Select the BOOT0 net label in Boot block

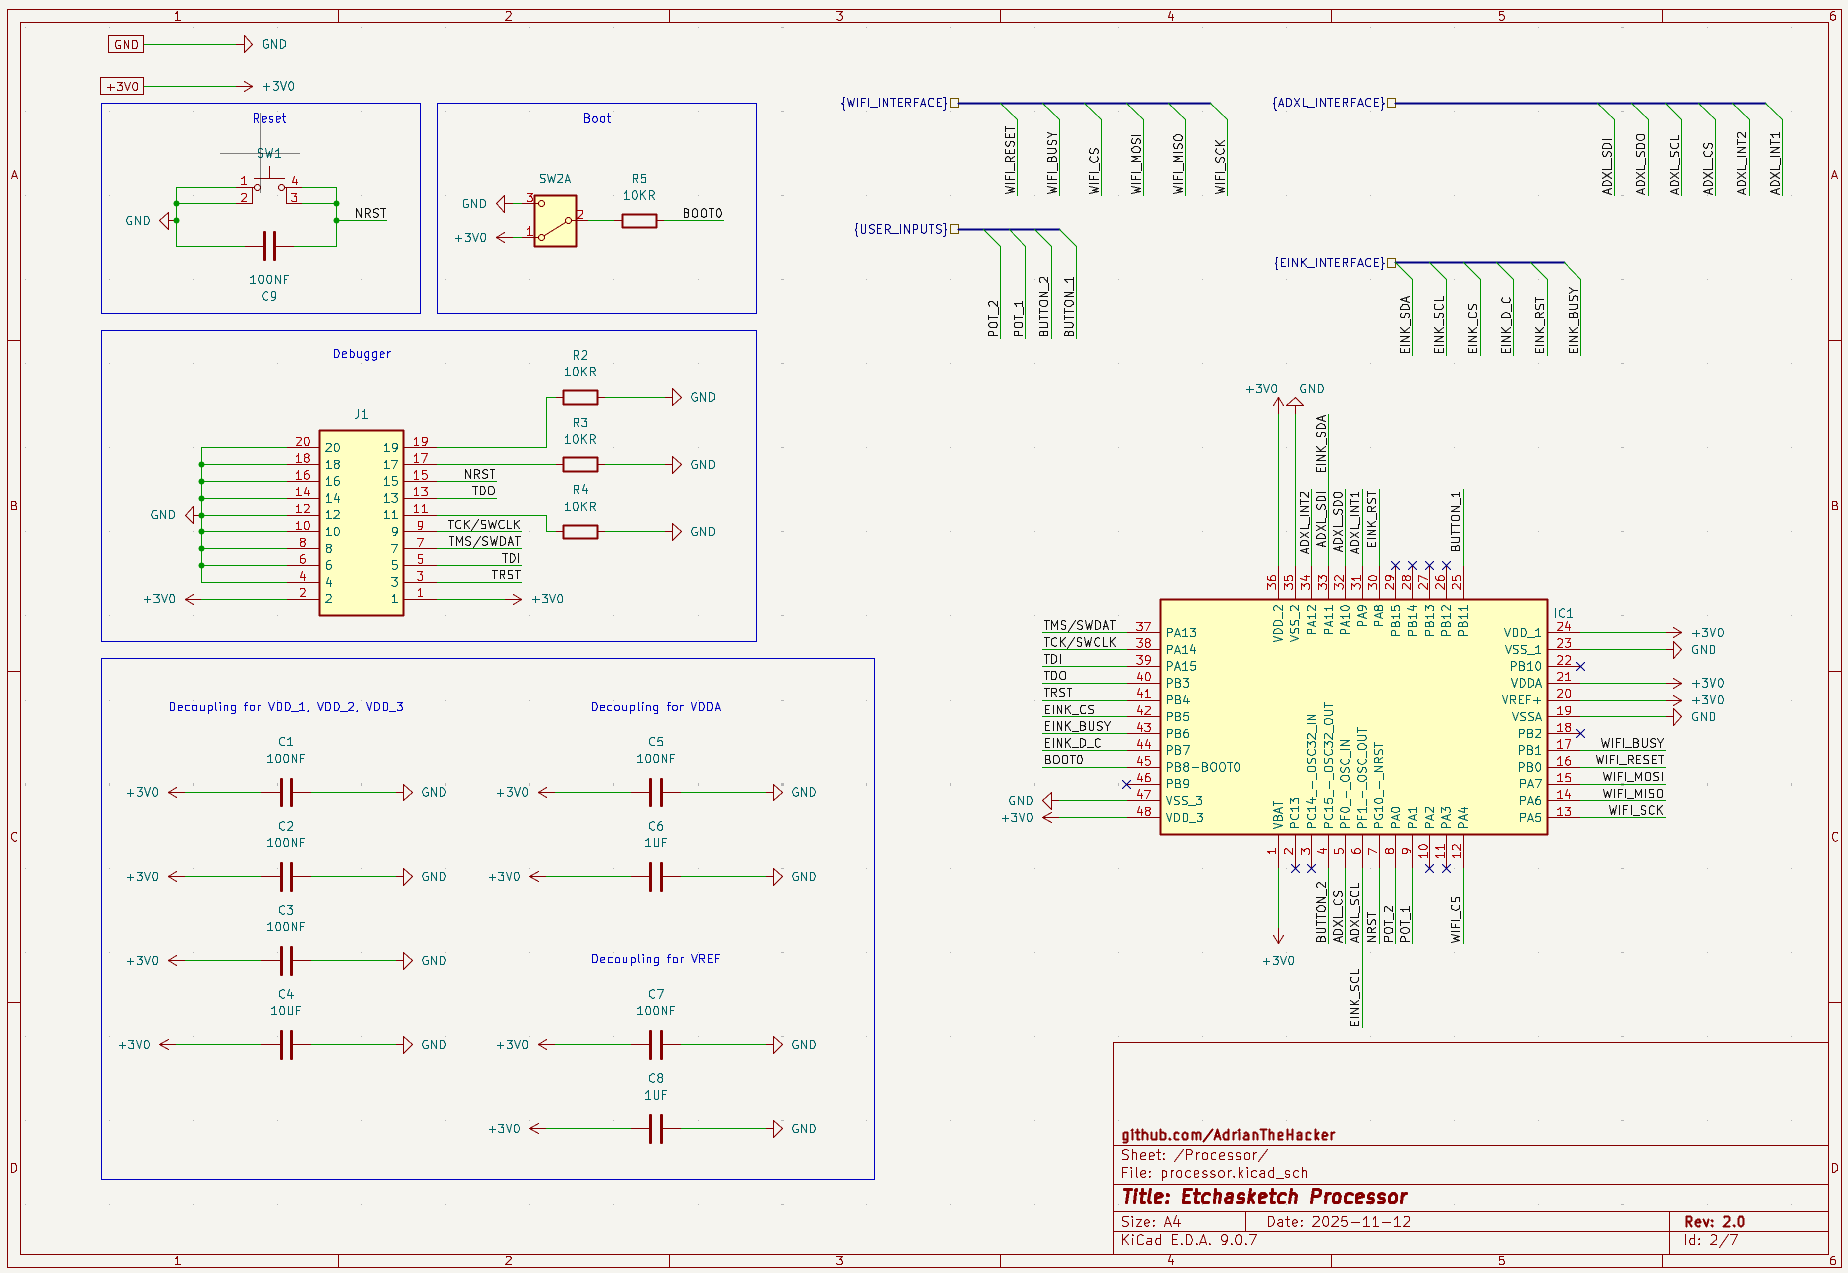coord(702,213)
